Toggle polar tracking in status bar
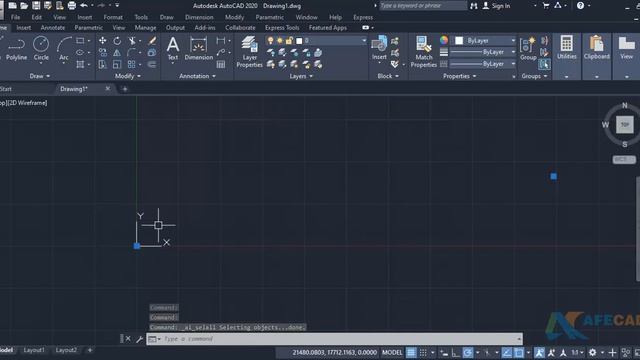The width and height of the screenshot is (640, 360). coord(468,353)
